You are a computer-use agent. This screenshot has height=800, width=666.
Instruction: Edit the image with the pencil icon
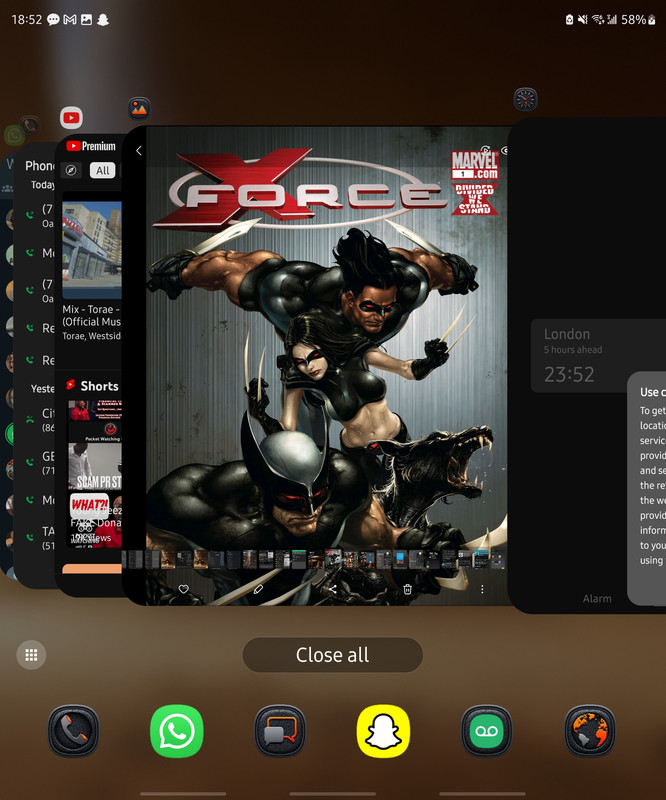(x=258, y=589)
